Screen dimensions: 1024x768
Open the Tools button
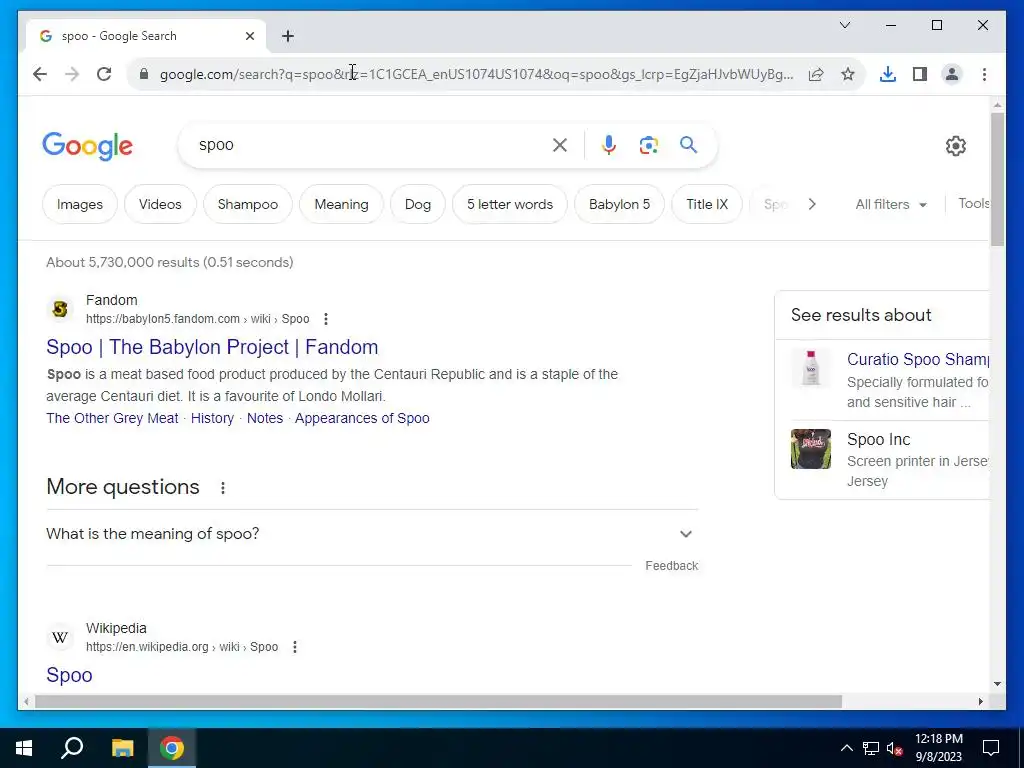pyautogui.click(x=974, y=204)
